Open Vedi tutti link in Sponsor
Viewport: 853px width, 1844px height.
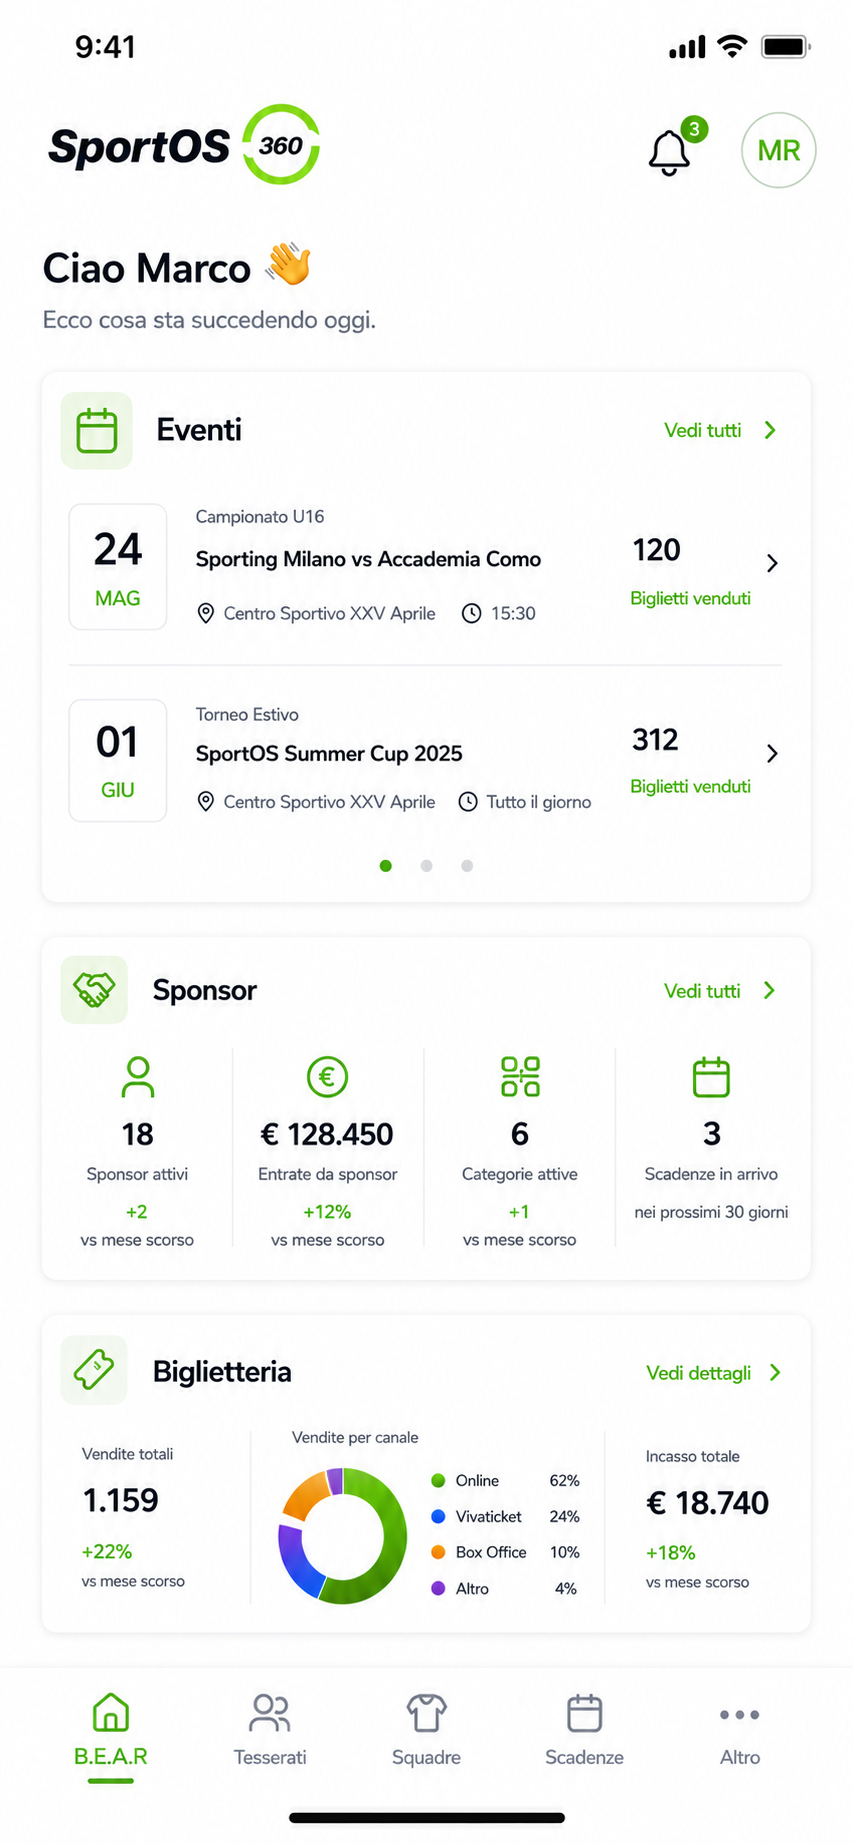pyautogui.click(x=702, y=991)
